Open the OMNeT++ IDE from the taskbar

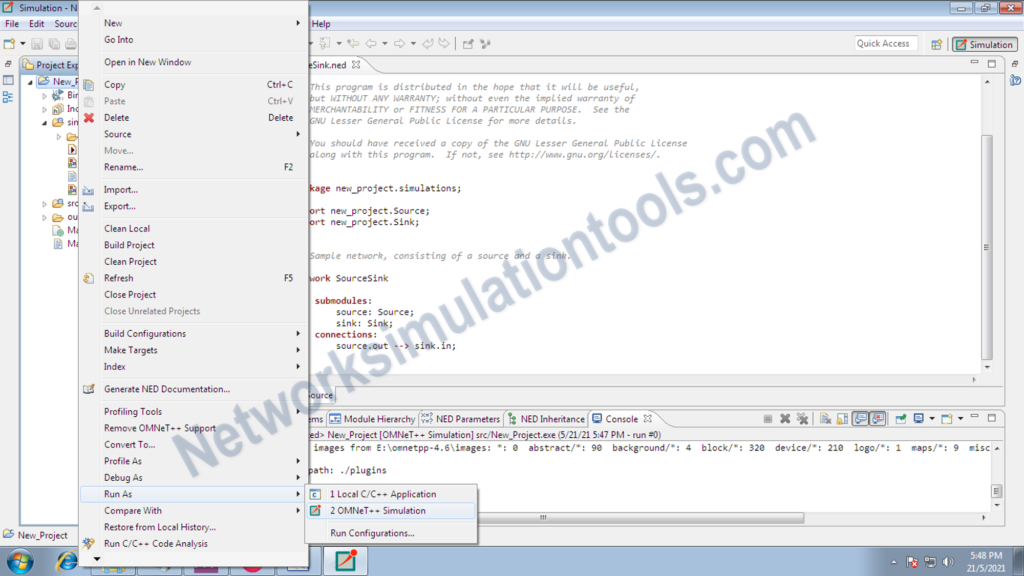click(345, 562)
